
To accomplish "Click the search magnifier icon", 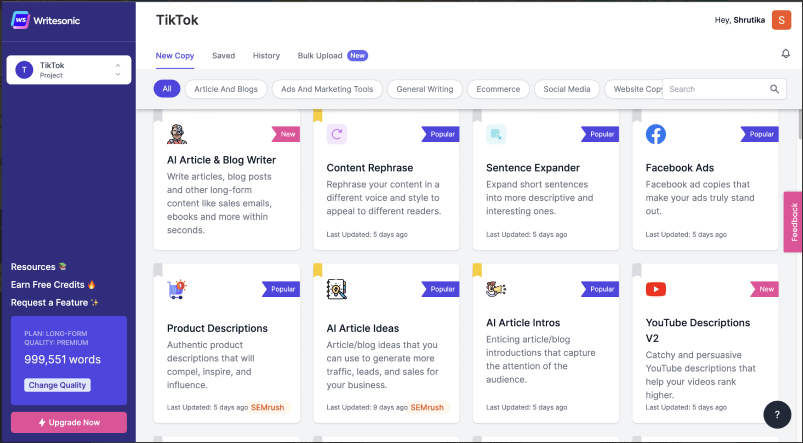I will [774, 89].
